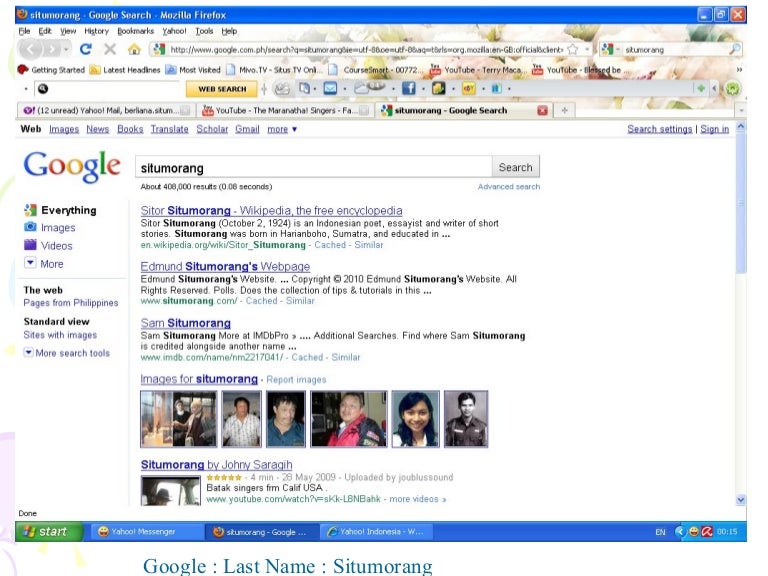This screenshot has height=576, width=768.
Task: Expand hidden system tray icons arrow
Action: (680, 531)
